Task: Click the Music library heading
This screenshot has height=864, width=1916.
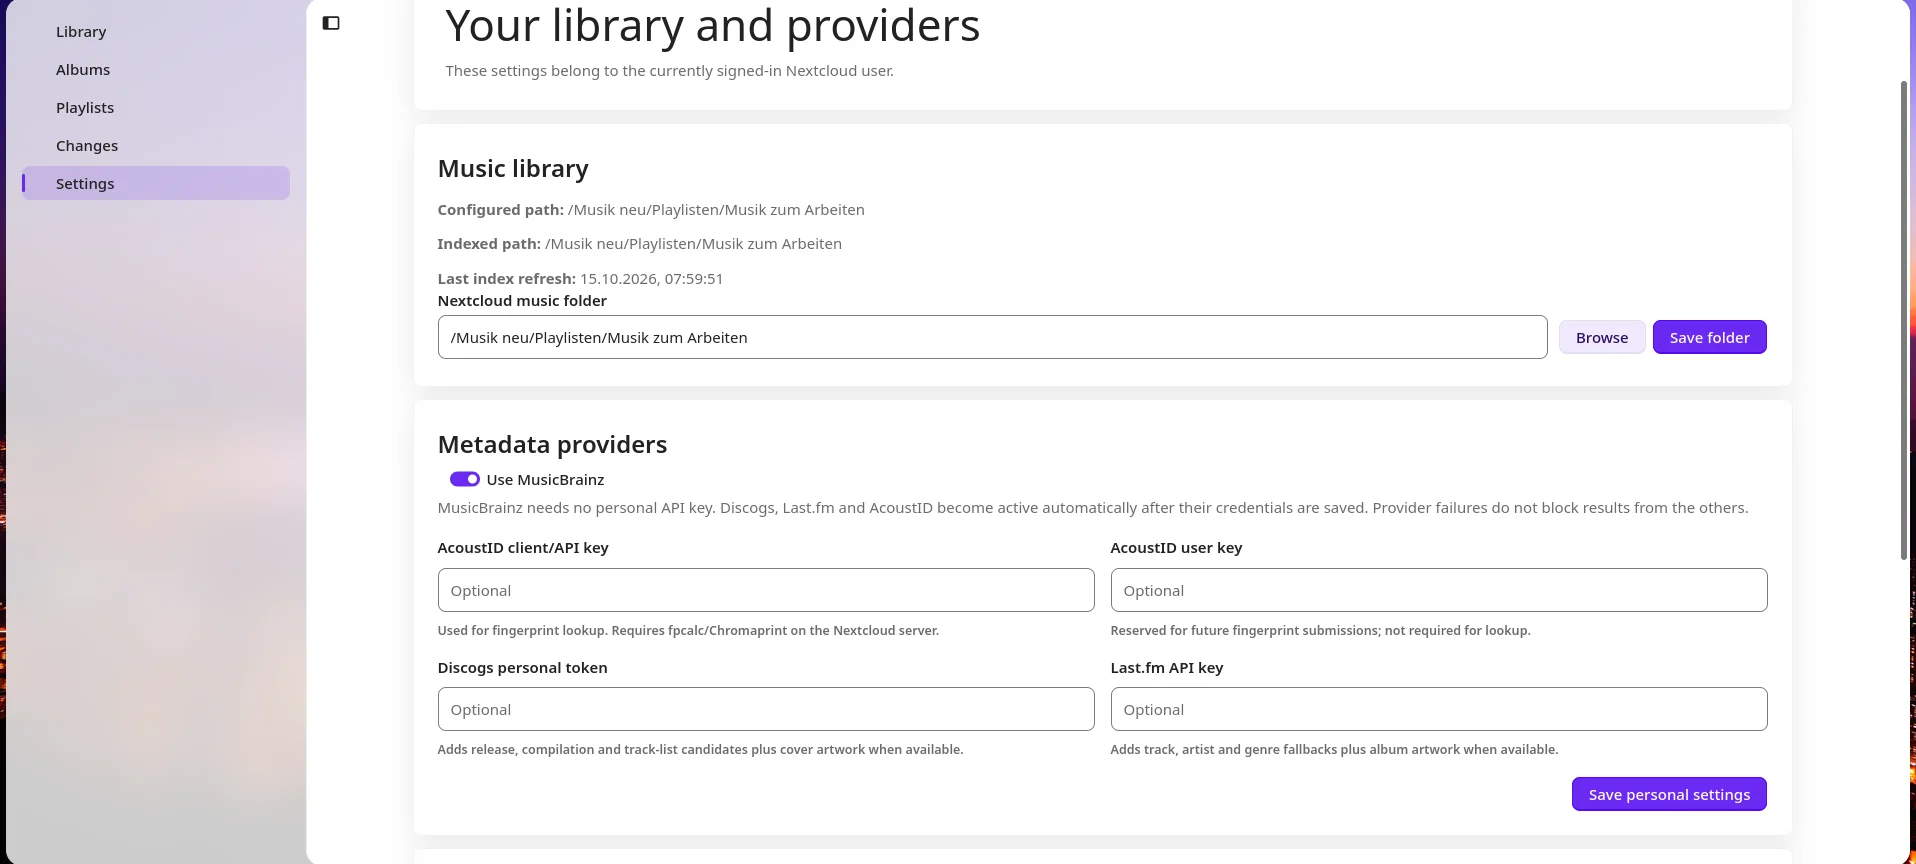Action: click(513, 168)
